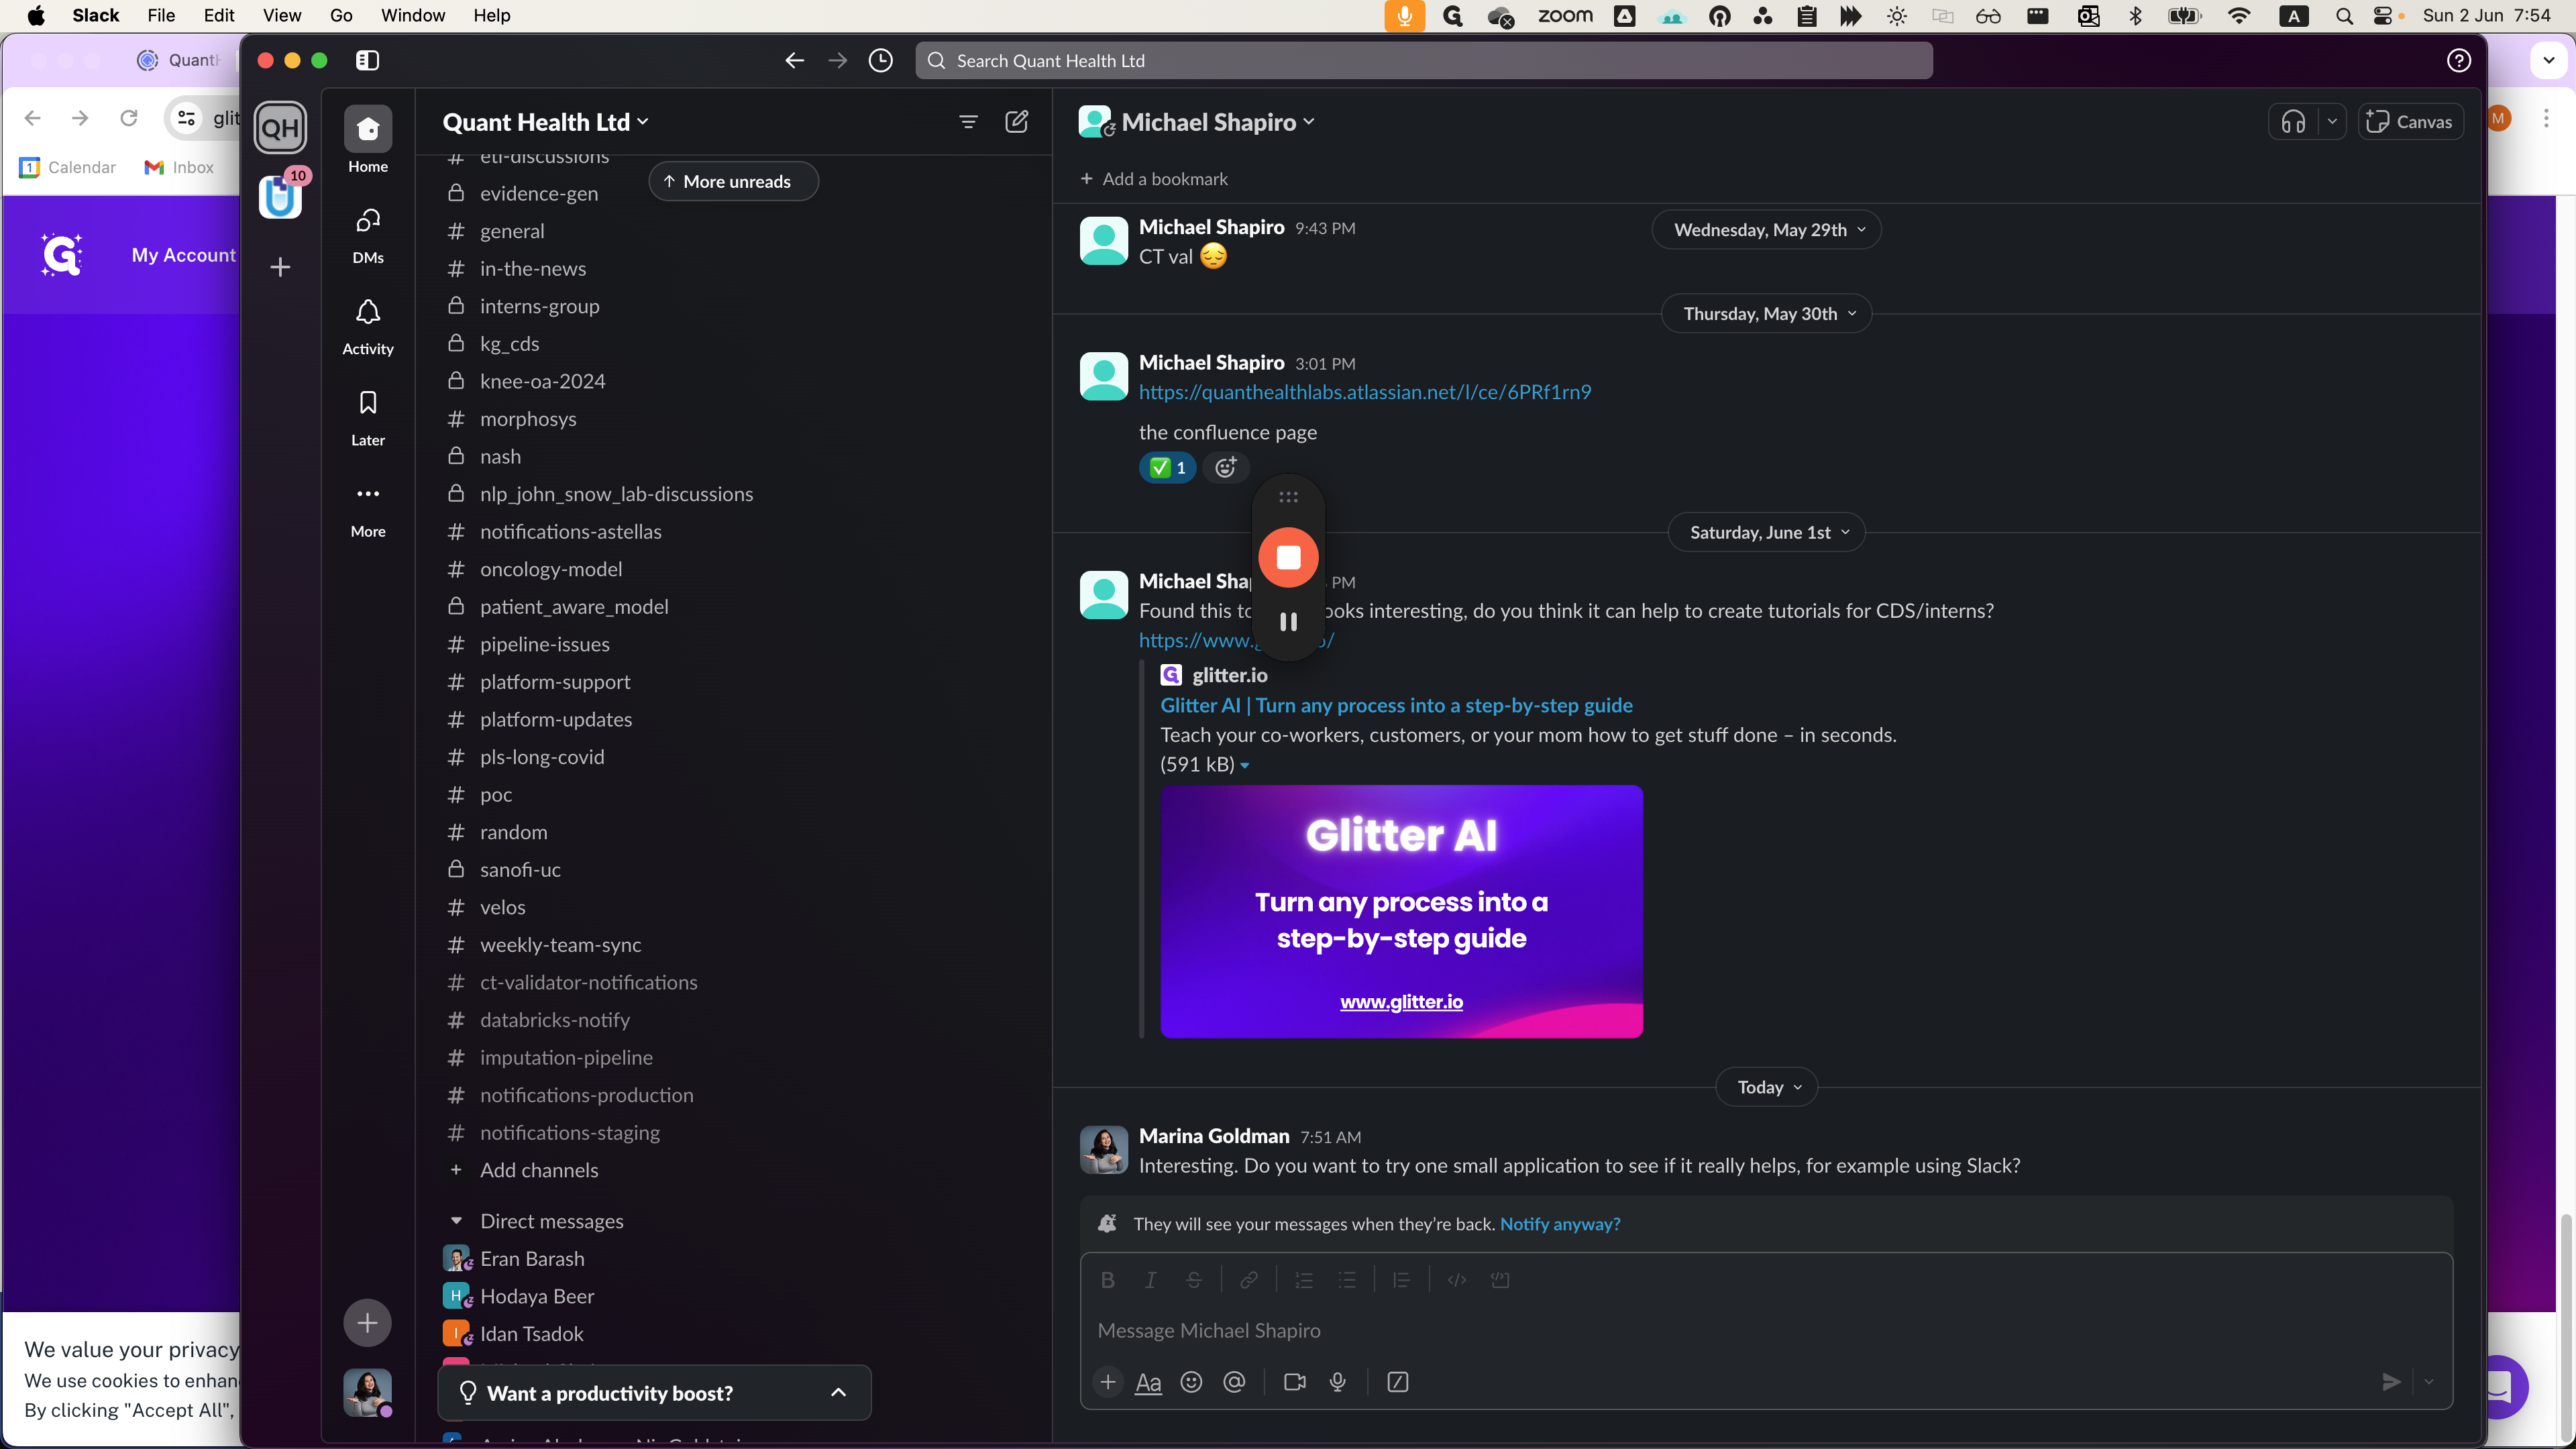Viewport: 2576px width, 1449px height.
Task: Open Quant Health Ltd workspace menu
Action: [x=546, y=122]
